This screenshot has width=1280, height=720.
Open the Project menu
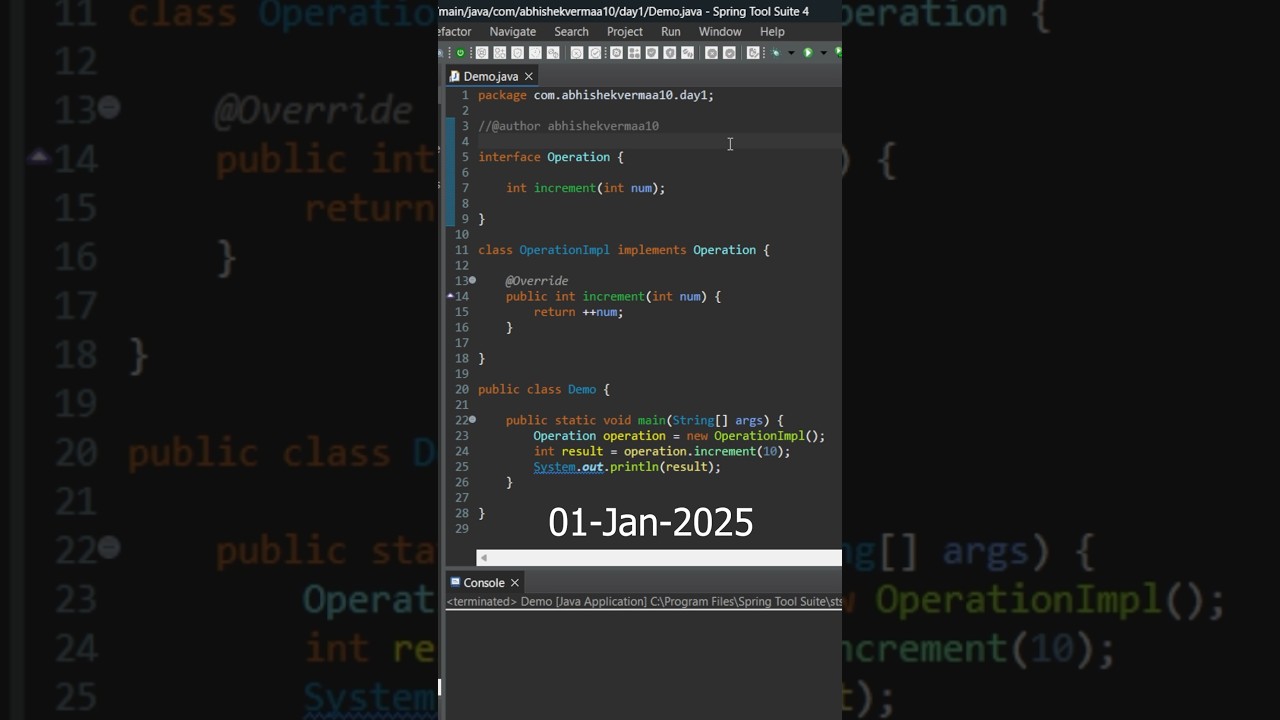625,32
